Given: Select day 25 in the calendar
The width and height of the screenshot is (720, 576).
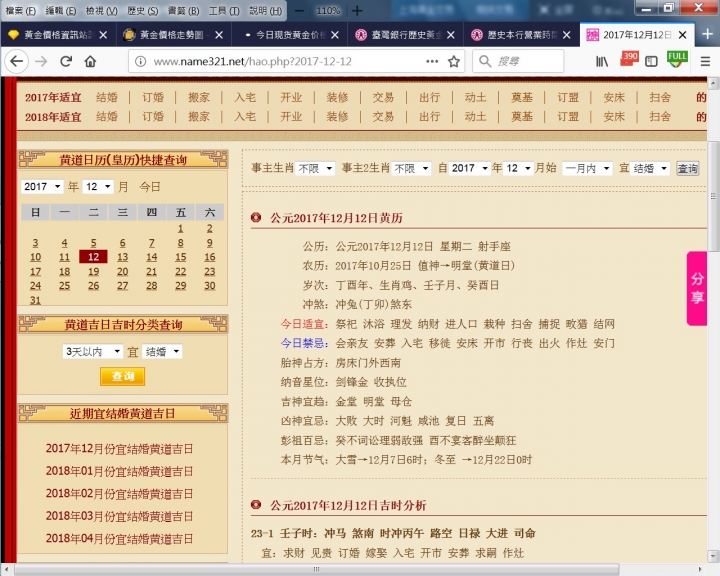Looking at the screenshot, I should [64, 285].
